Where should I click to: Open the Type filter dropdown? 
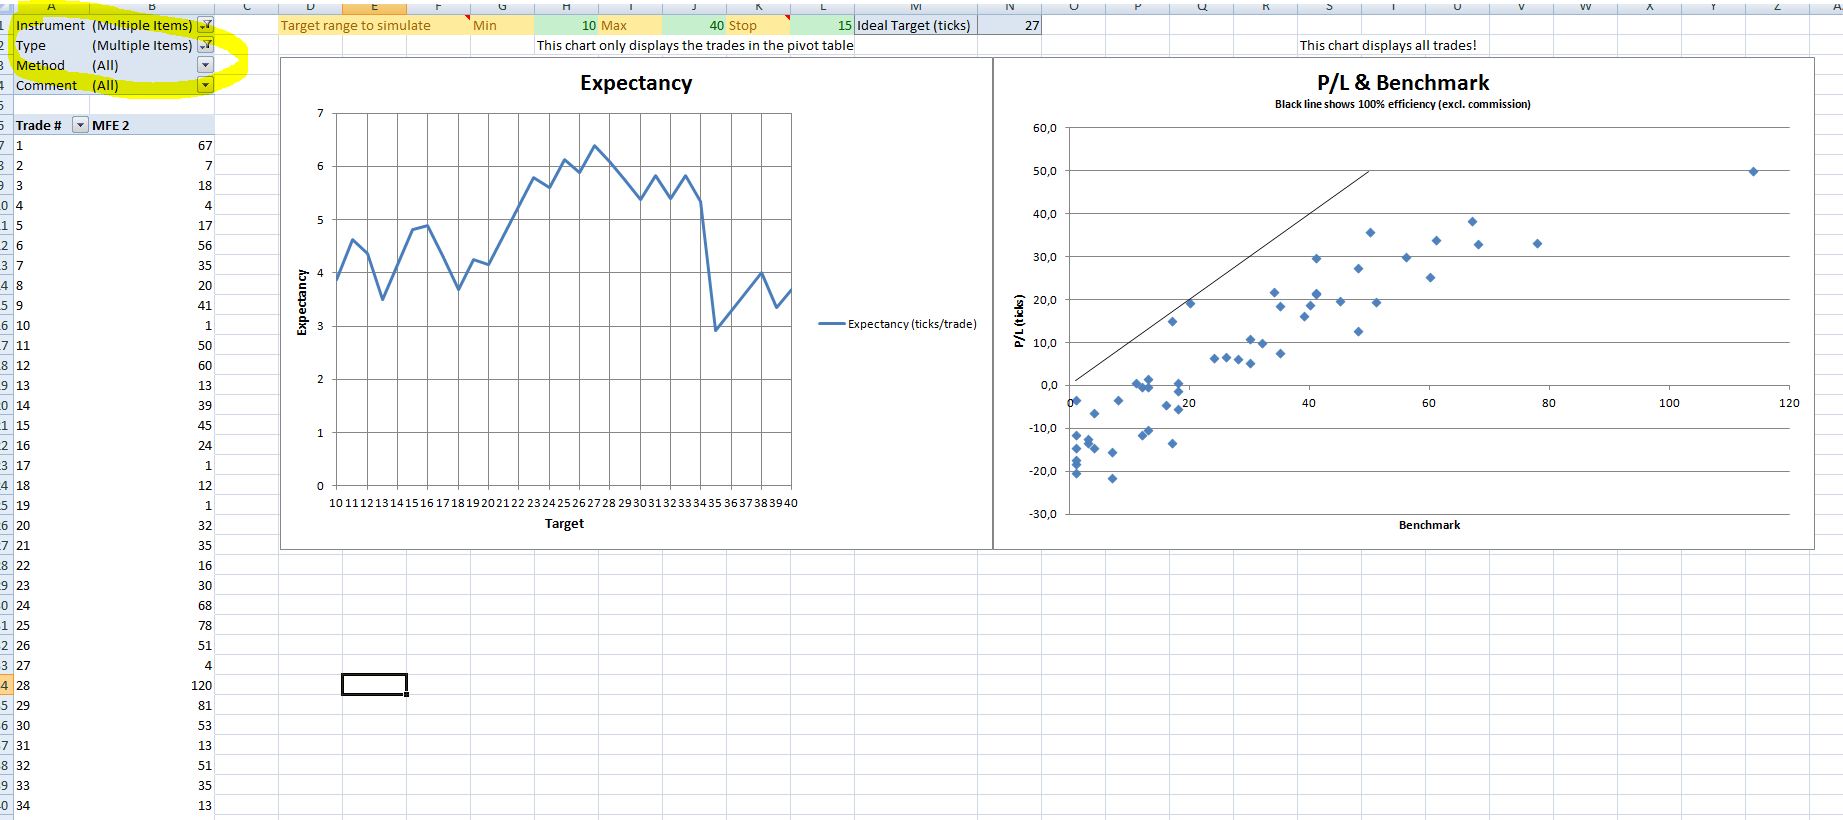pos(205,45)
